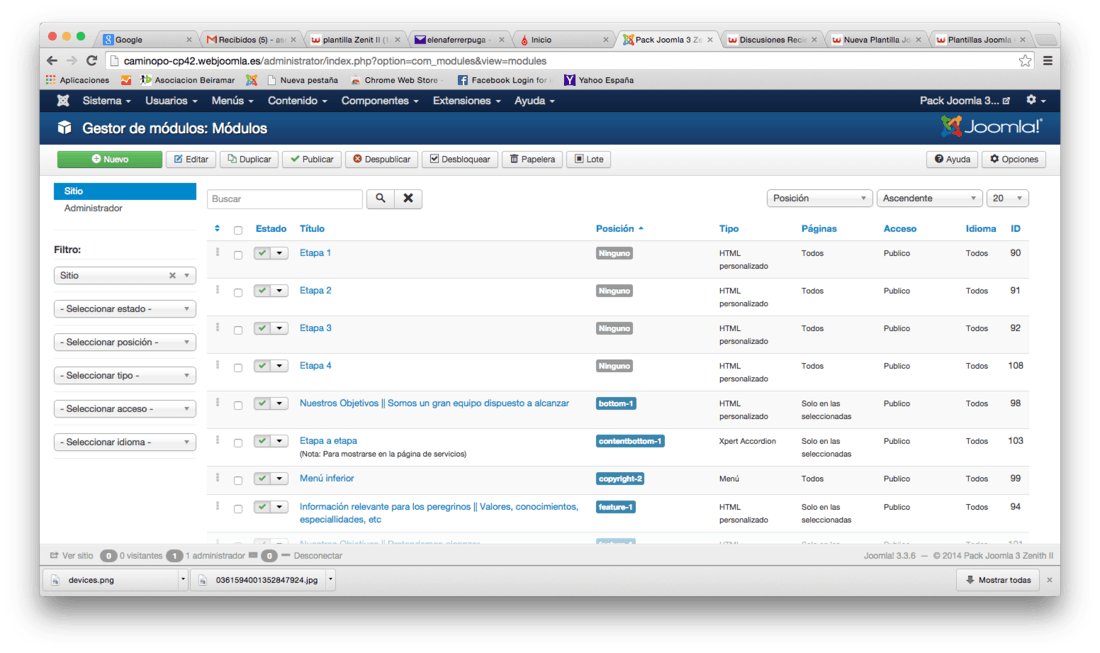Click Mostrar todas downloads button
Image resolution: width=1100 pixels, height=653 pixels.
pos(998,580)
